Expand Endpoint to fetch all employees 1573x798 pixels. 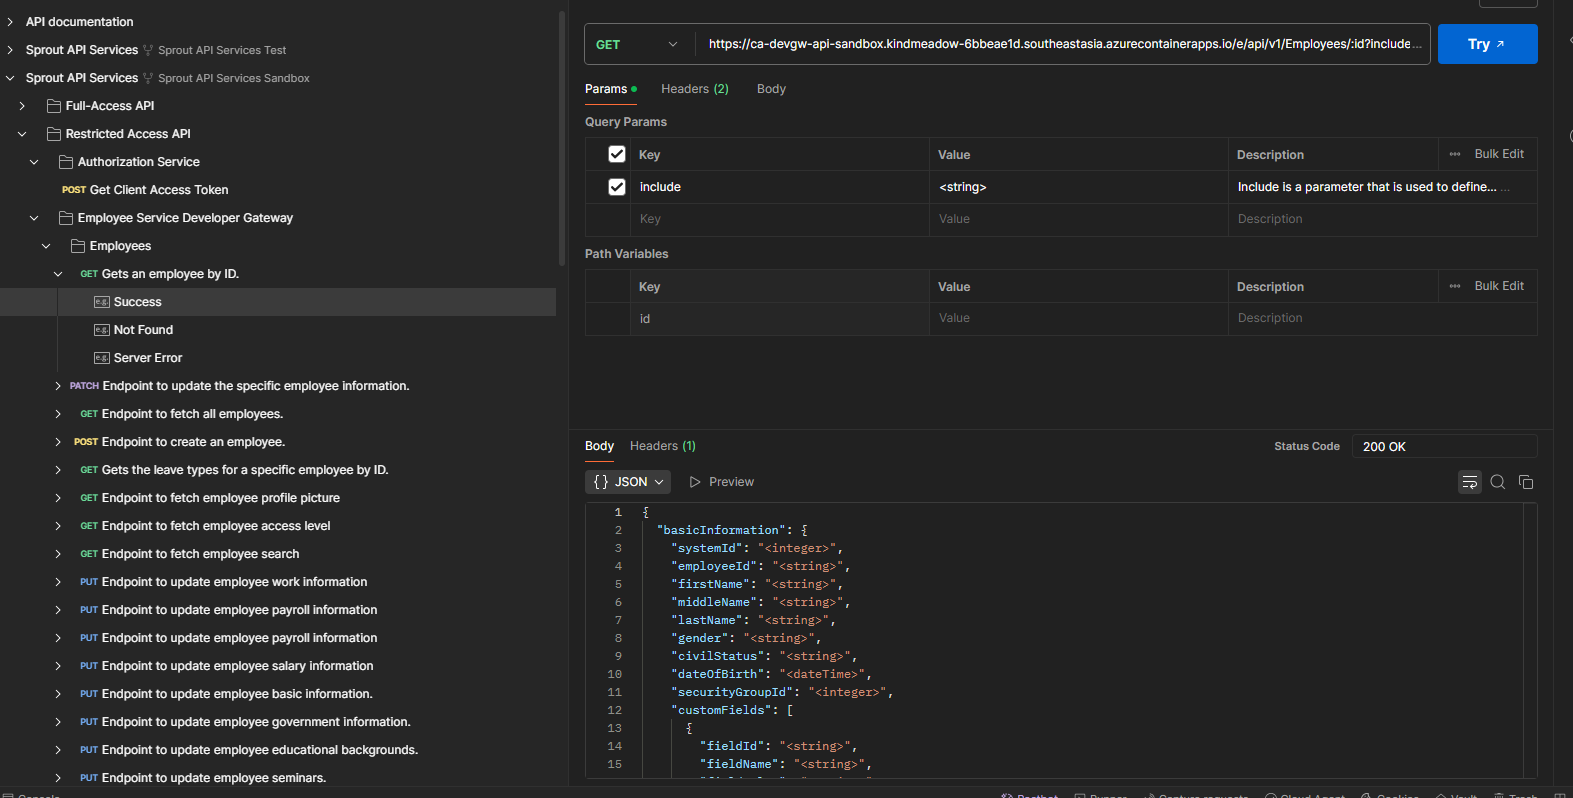[x=58, y=414]
